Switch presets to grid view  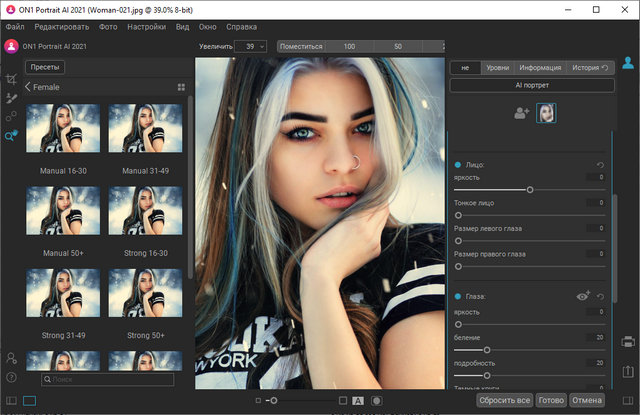click(x=181, y=87)
